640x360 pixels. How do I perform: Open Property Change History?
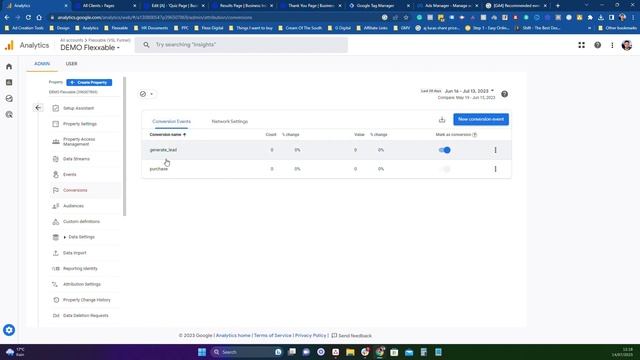click(87, 300)
